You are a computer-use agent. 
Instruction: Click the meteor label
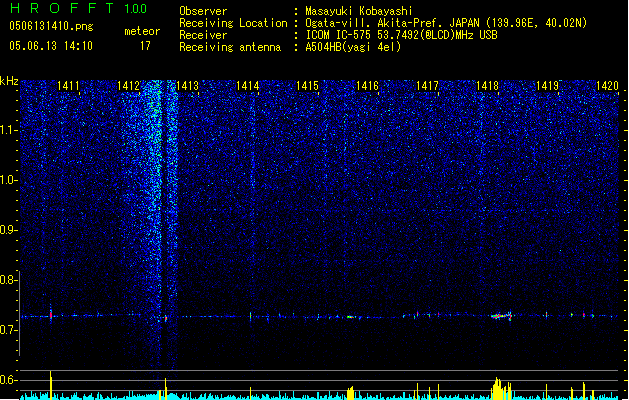coord(142,31)
